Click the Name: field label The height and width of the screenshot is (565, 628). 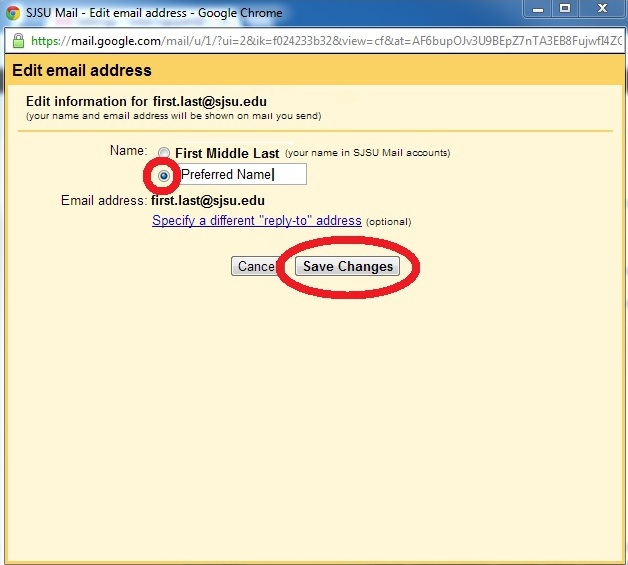128,150
